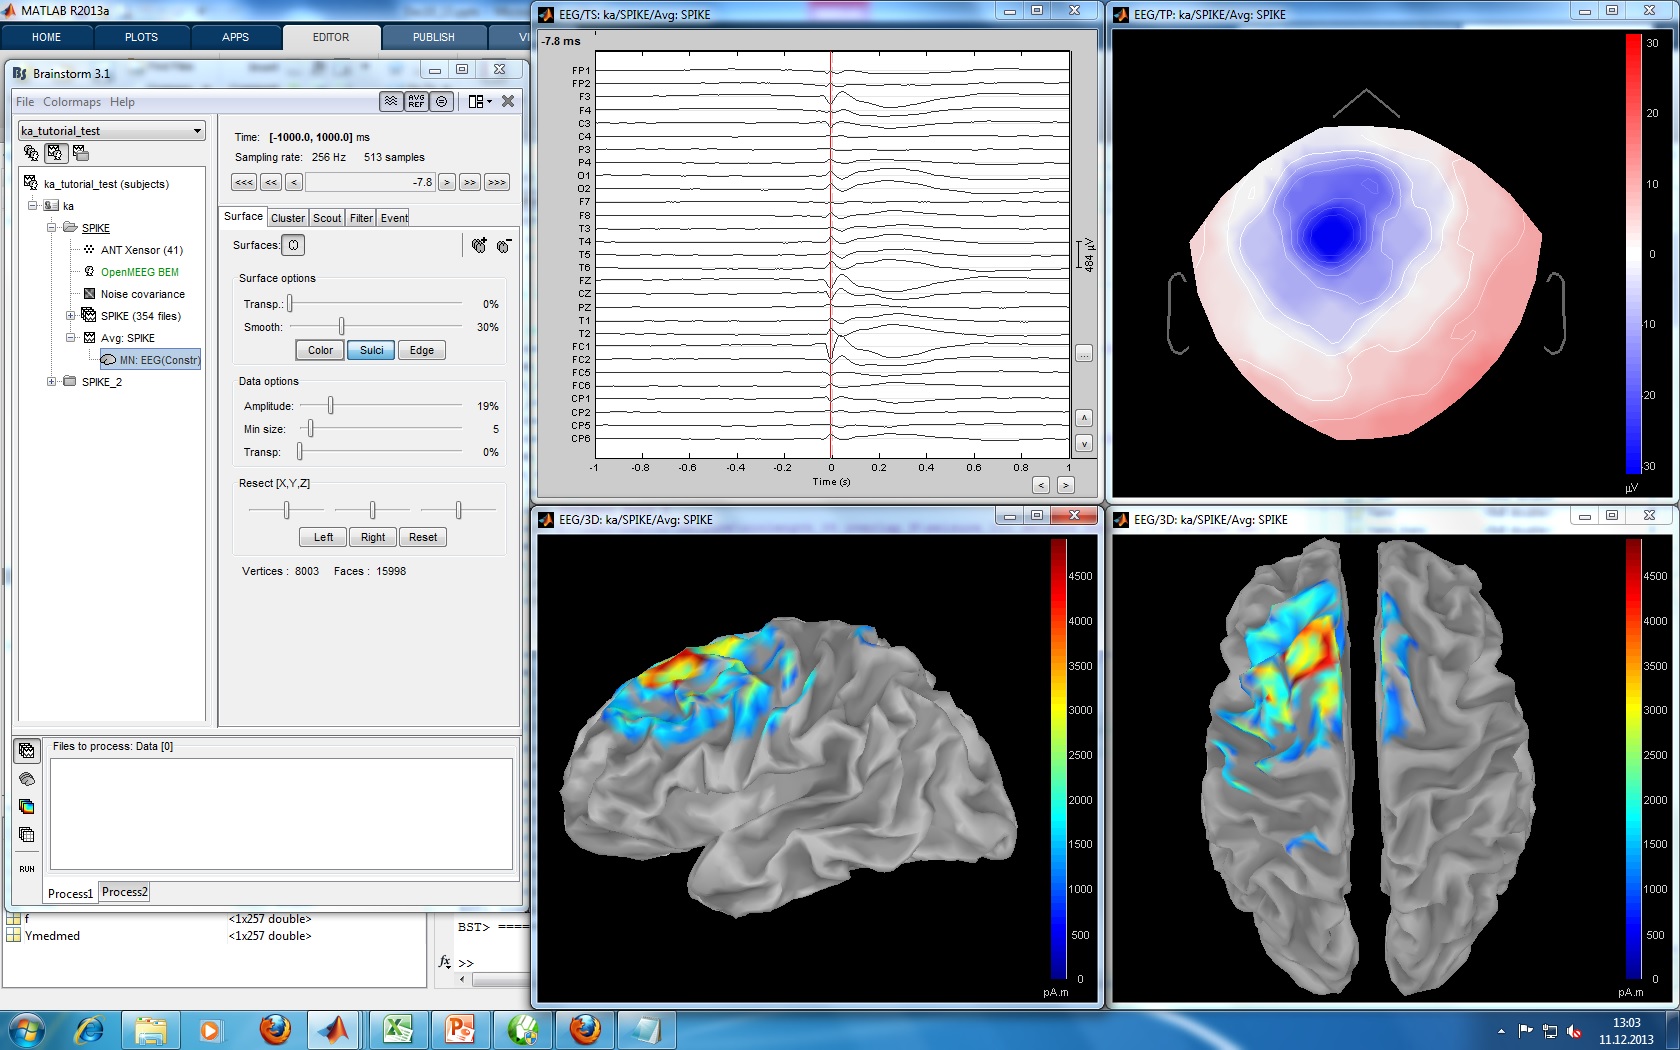The image size is (1680, 1050).
Task: Click the remove surface icon with minus
Action: [x=504, y=245]
